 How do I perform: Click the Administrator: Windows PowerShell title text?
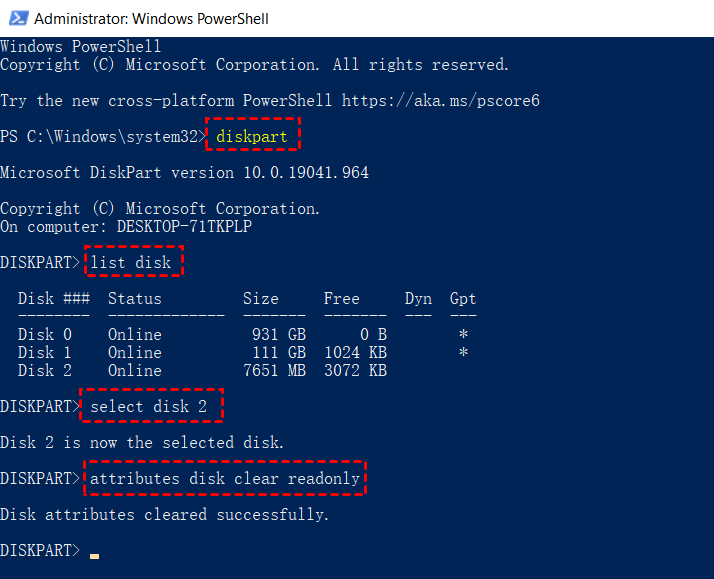151,18
